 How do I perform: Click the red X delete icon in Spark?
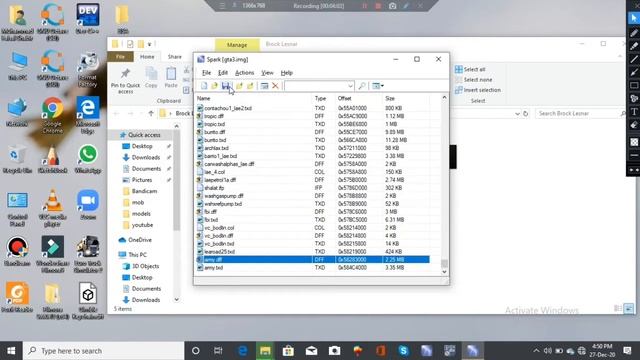pos(275,86)
